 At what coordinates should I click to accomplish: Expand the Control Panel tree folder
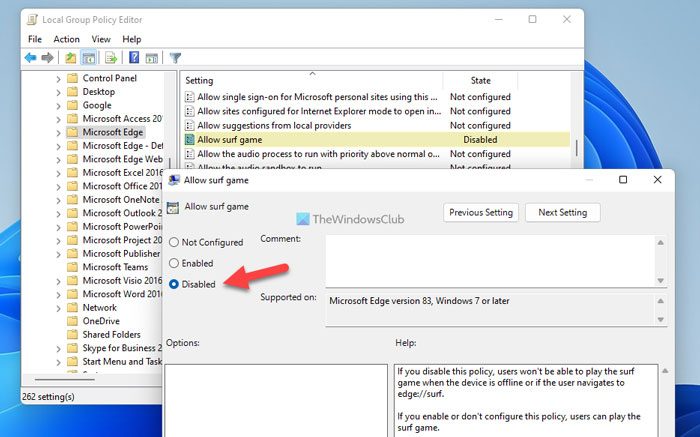coord(57,78)
